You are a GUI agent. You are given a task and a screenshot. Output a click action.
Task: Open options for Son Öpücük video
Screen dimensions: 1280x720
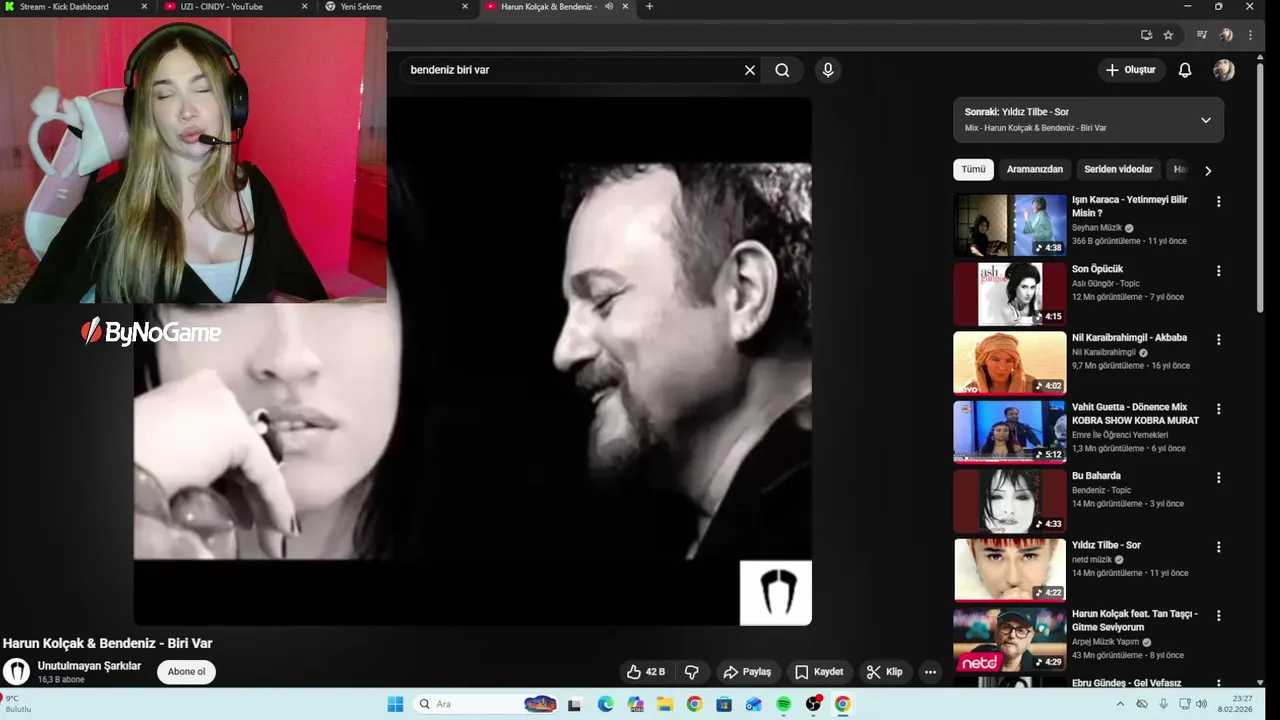(1218, 271)
